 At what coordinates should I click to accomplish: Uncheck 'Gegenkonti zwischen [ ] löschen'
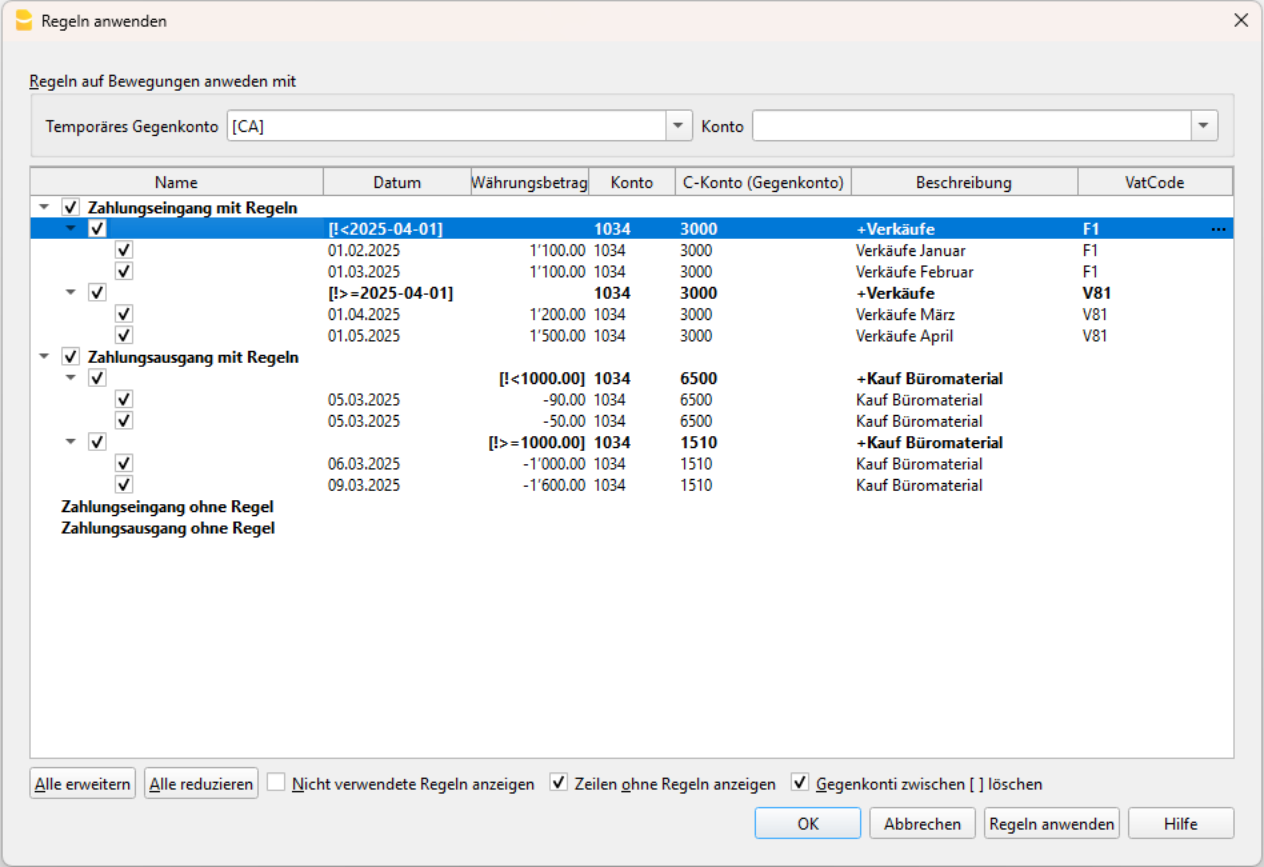tap(800, 783)
